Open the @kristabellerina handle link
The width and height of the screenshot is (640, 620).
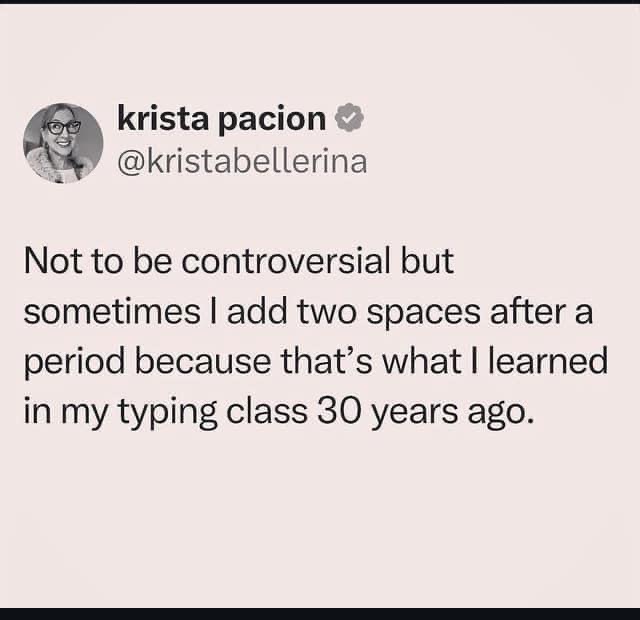click(241, 161)
